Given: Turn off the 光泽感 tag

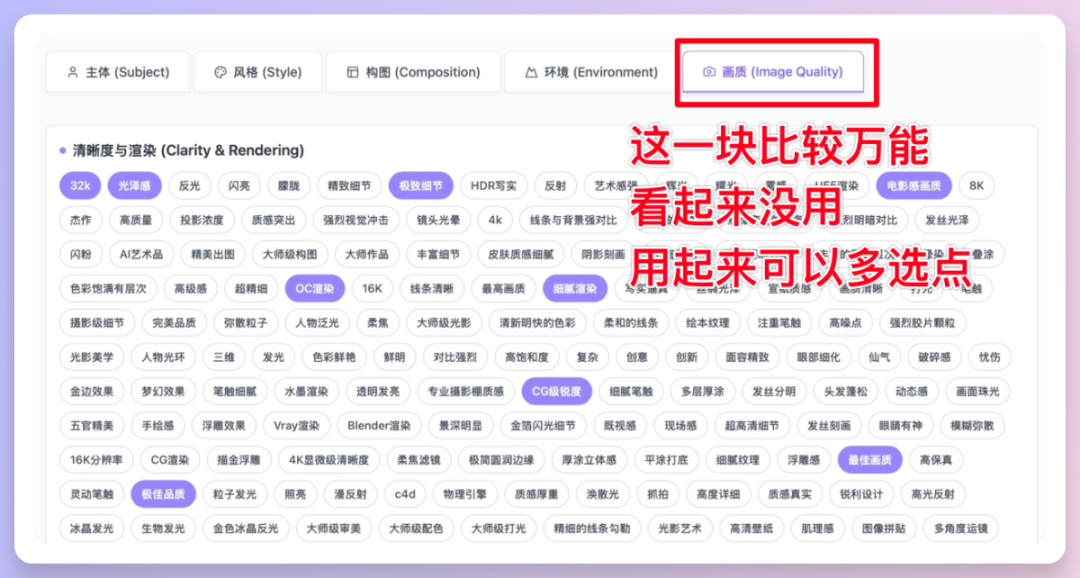Looking at the screenshot, I should 134,186.
